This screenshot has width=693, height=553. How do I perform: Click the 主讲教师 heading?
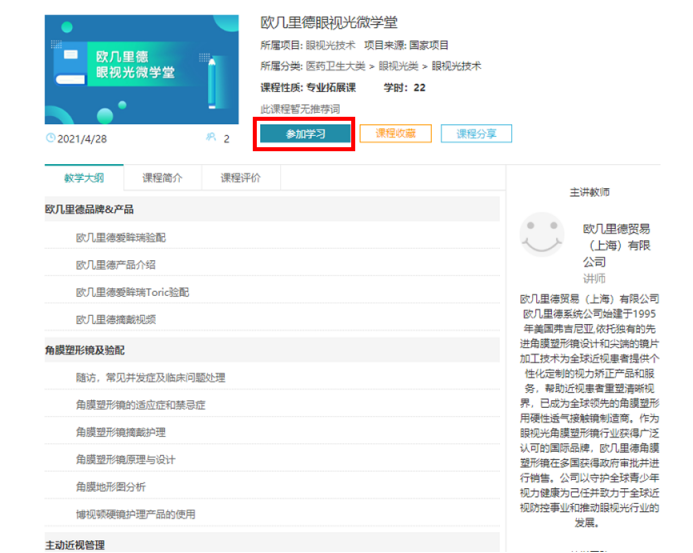589,192
